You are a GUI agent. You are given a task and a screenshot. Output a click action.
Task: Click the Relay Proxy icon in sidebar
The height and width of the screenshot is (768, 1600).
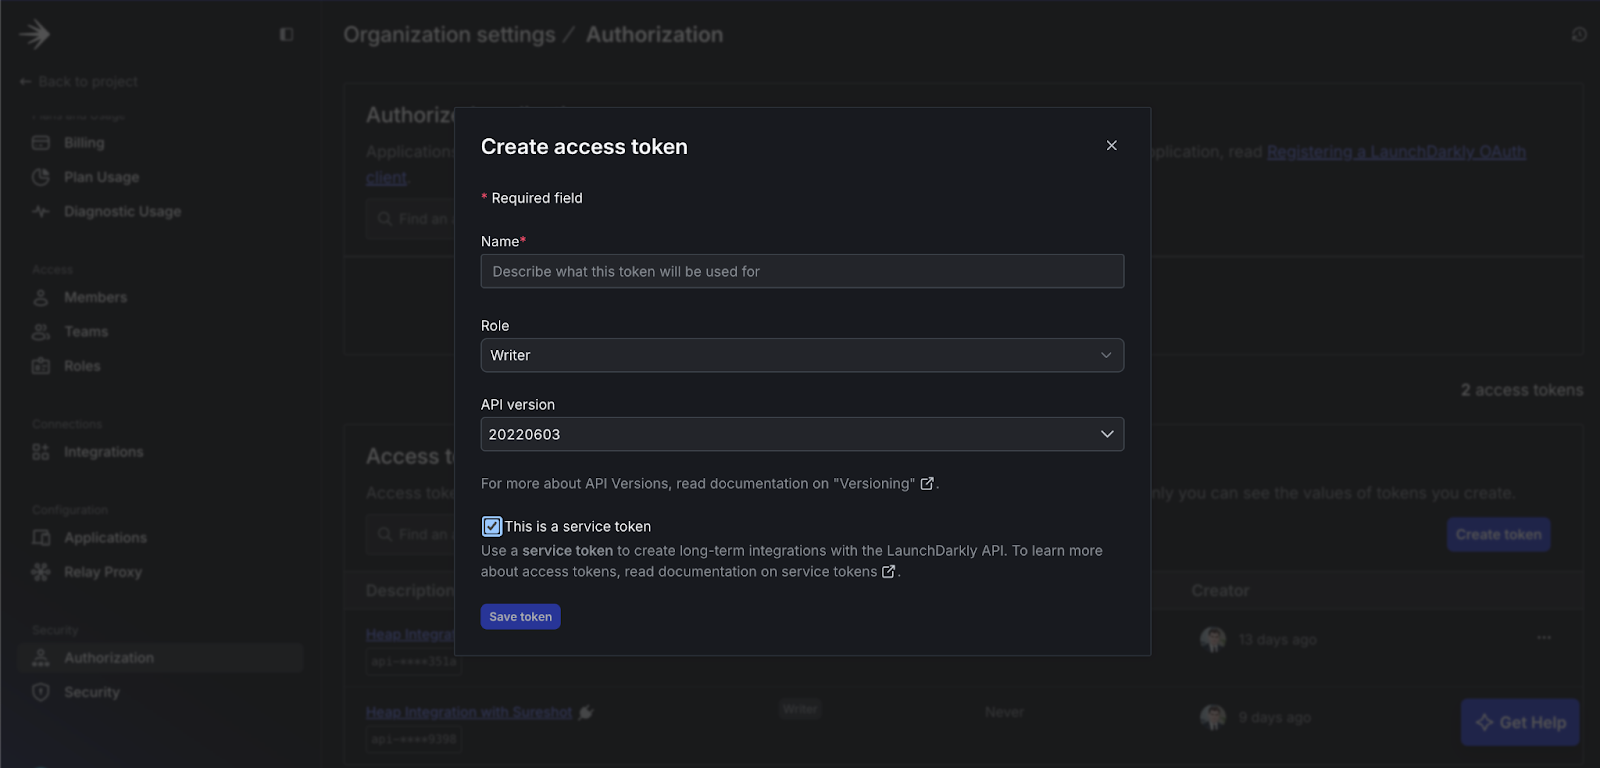coord(41,572)
